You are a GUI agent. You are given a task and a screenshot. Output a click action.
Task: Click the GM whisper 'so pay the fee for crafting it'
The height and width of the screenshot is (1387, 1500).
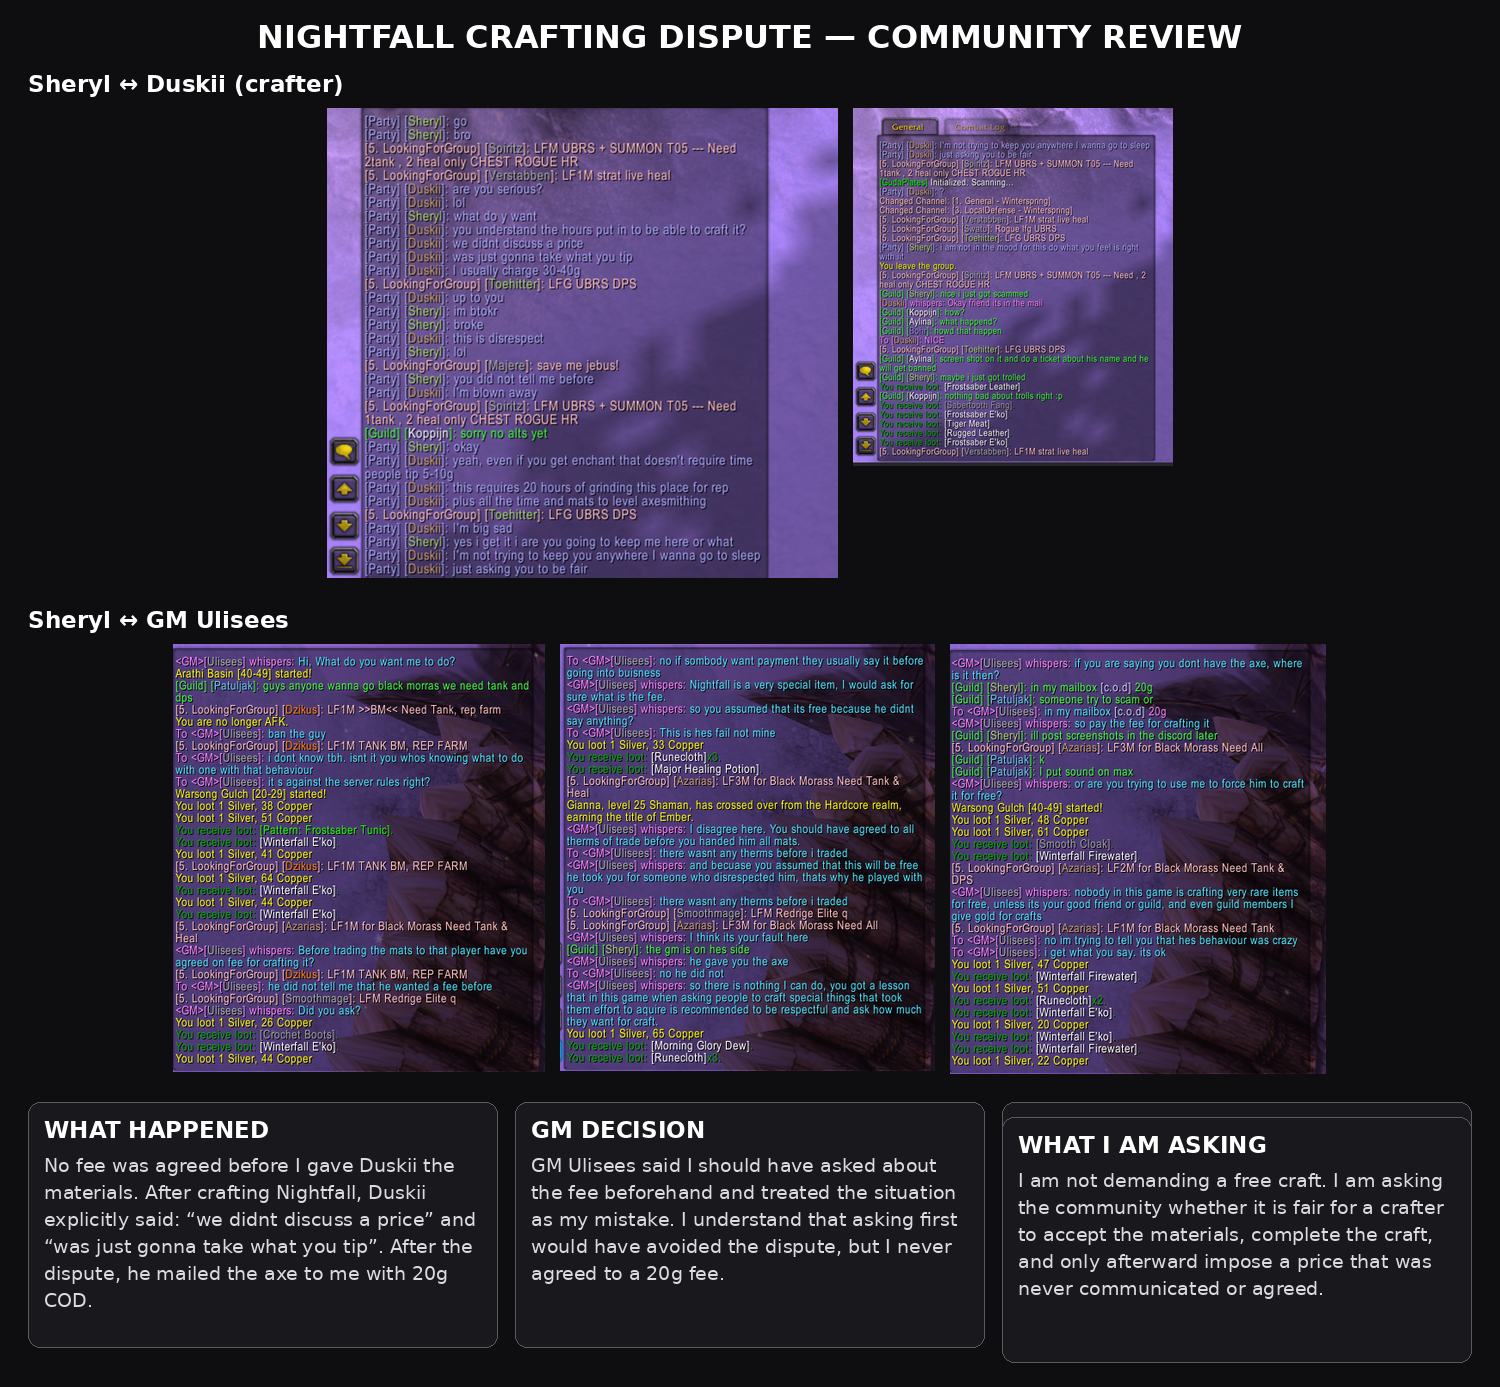click(1081, 724)
